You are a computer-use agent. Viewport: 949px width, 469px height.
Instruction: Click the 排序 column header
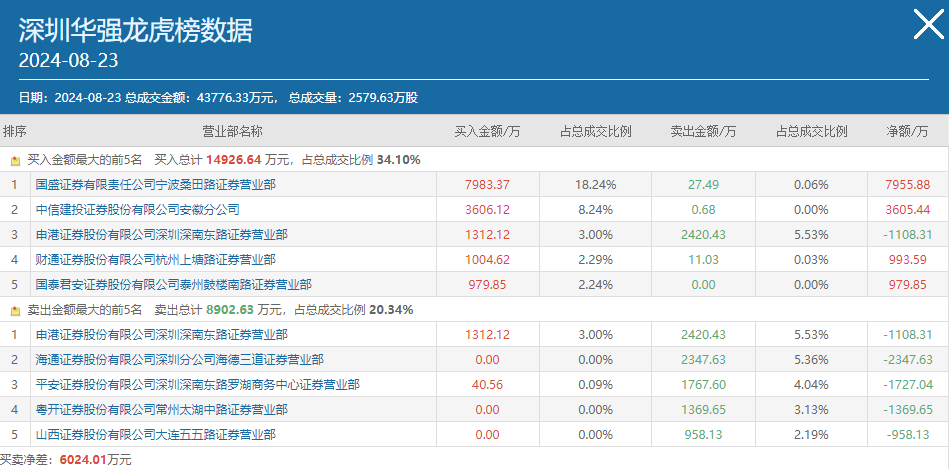pyautogui.click(x=15, y=131)
